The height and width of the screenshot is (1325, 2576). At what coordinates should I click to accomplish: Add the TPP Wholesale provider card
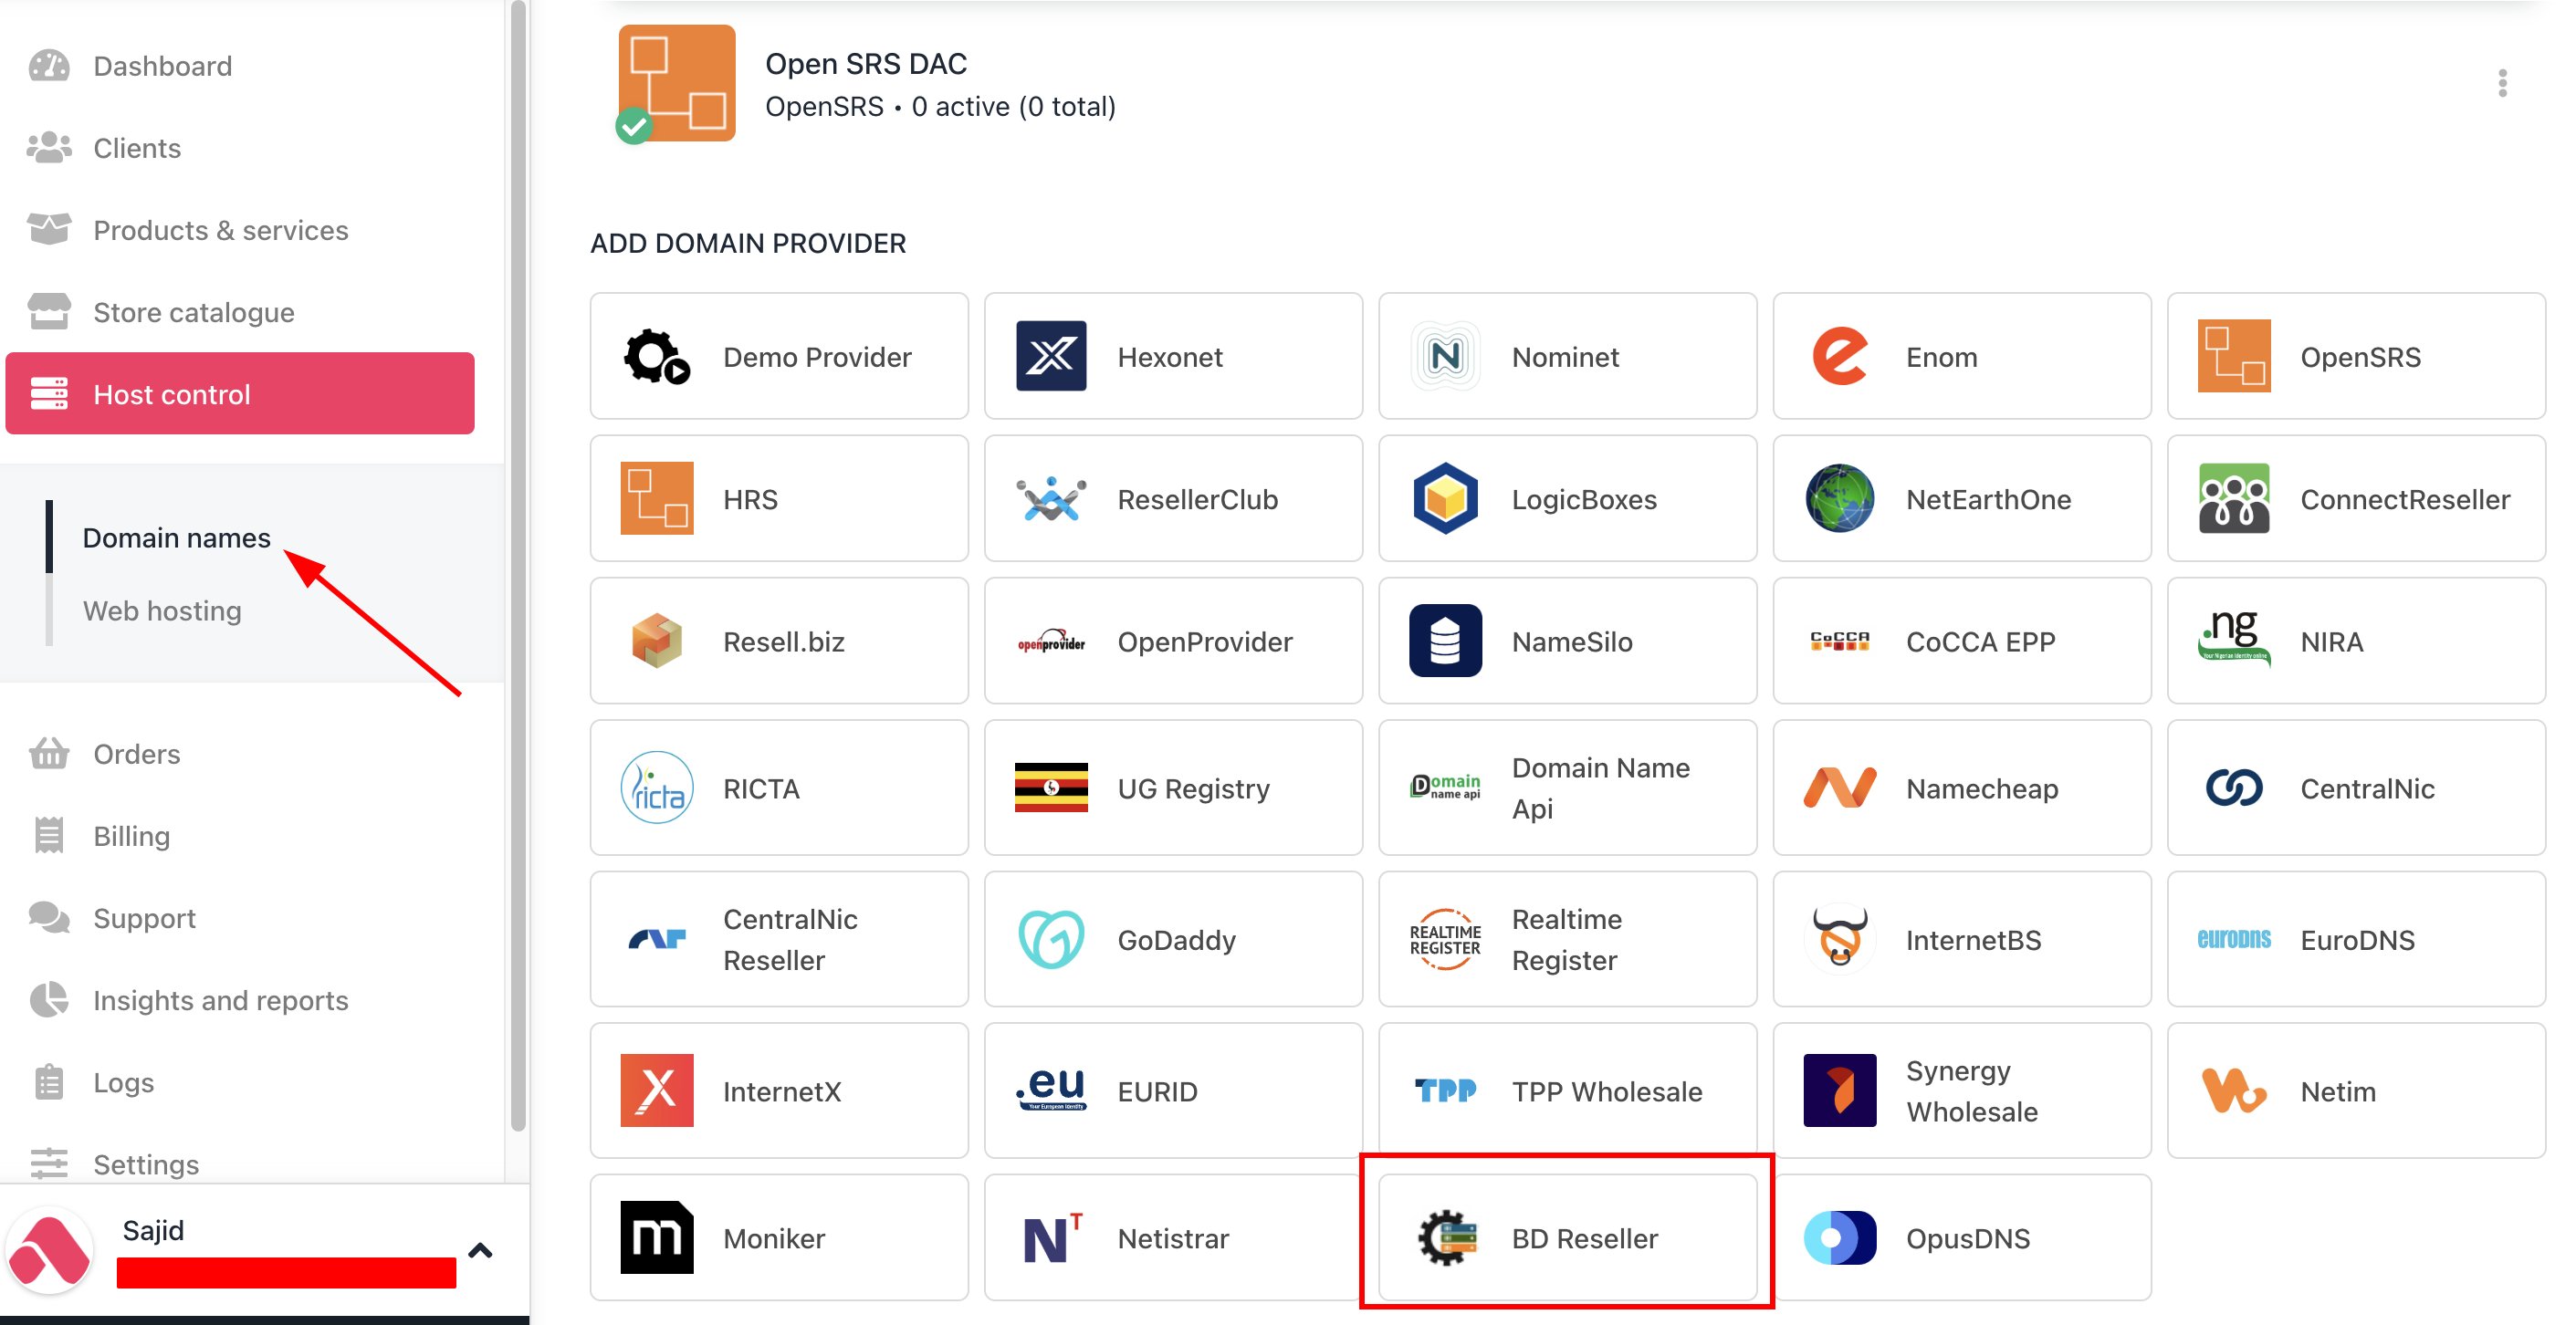1567,1090
